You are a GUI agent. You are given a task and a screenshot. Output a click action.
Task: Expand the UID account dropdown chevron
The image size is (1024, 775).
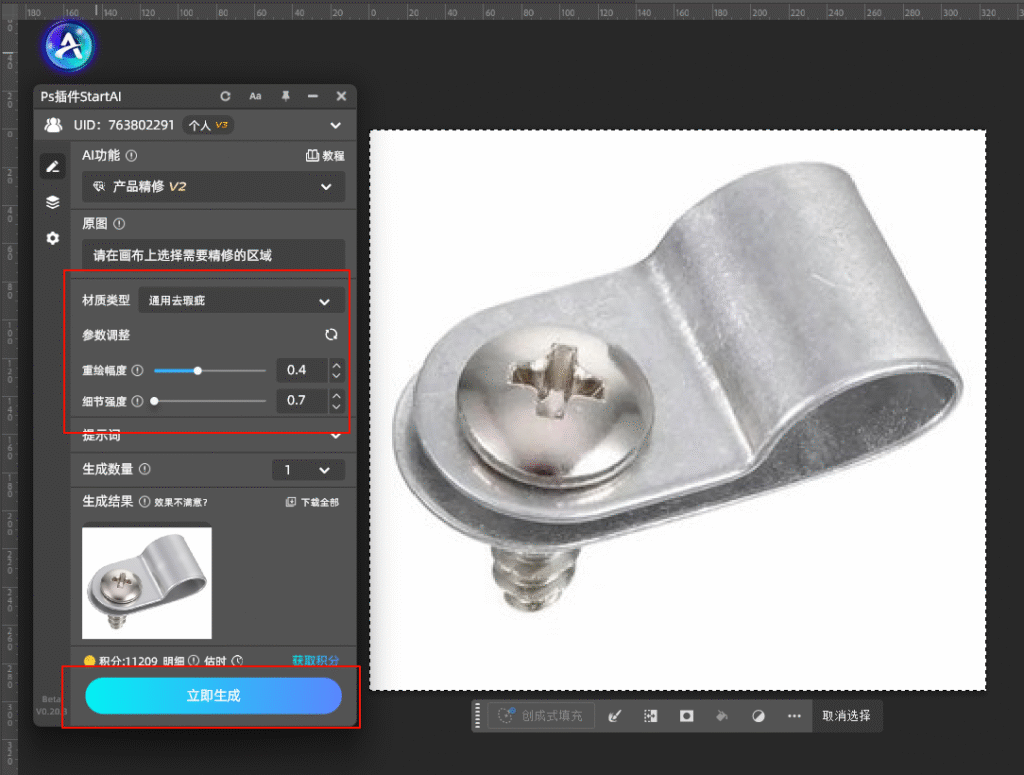pos(335,126)
